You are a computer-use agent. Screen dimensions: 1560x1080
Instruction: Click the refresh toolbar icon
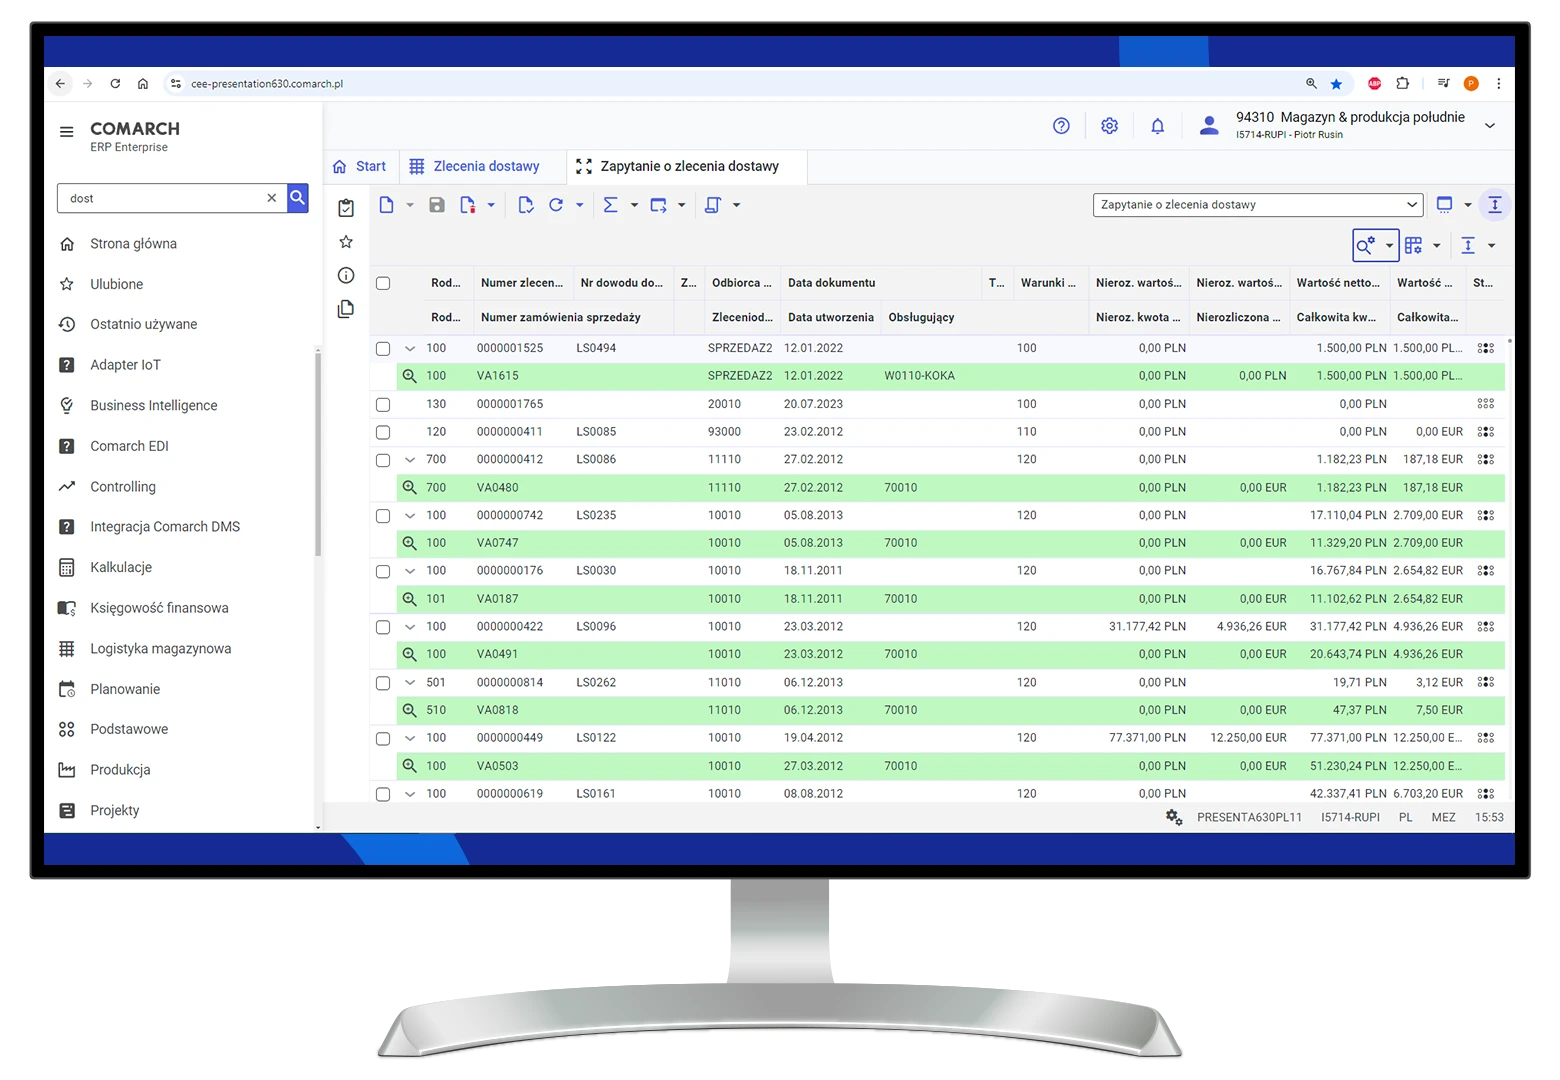556,205
